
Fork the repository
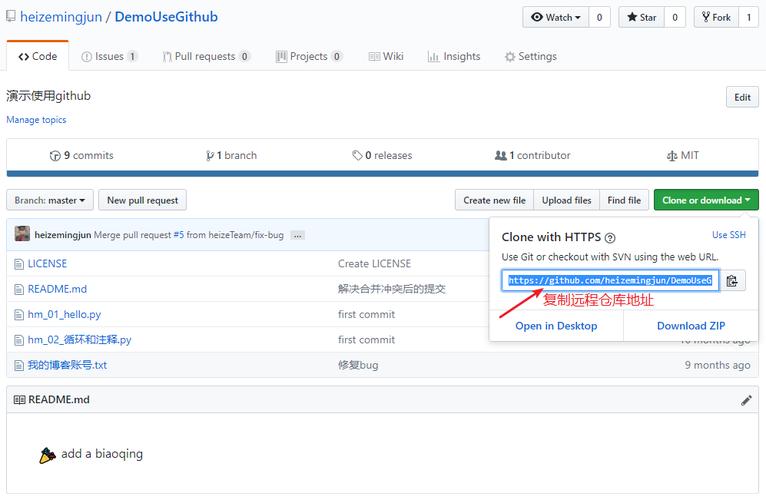(716, 18)
